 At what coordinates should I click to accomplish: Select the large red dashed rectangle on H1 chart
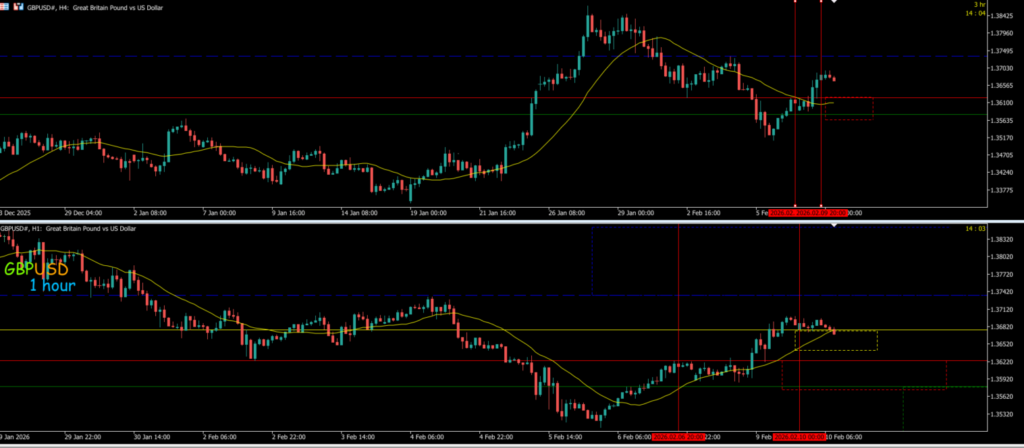(x=863, y=374)
